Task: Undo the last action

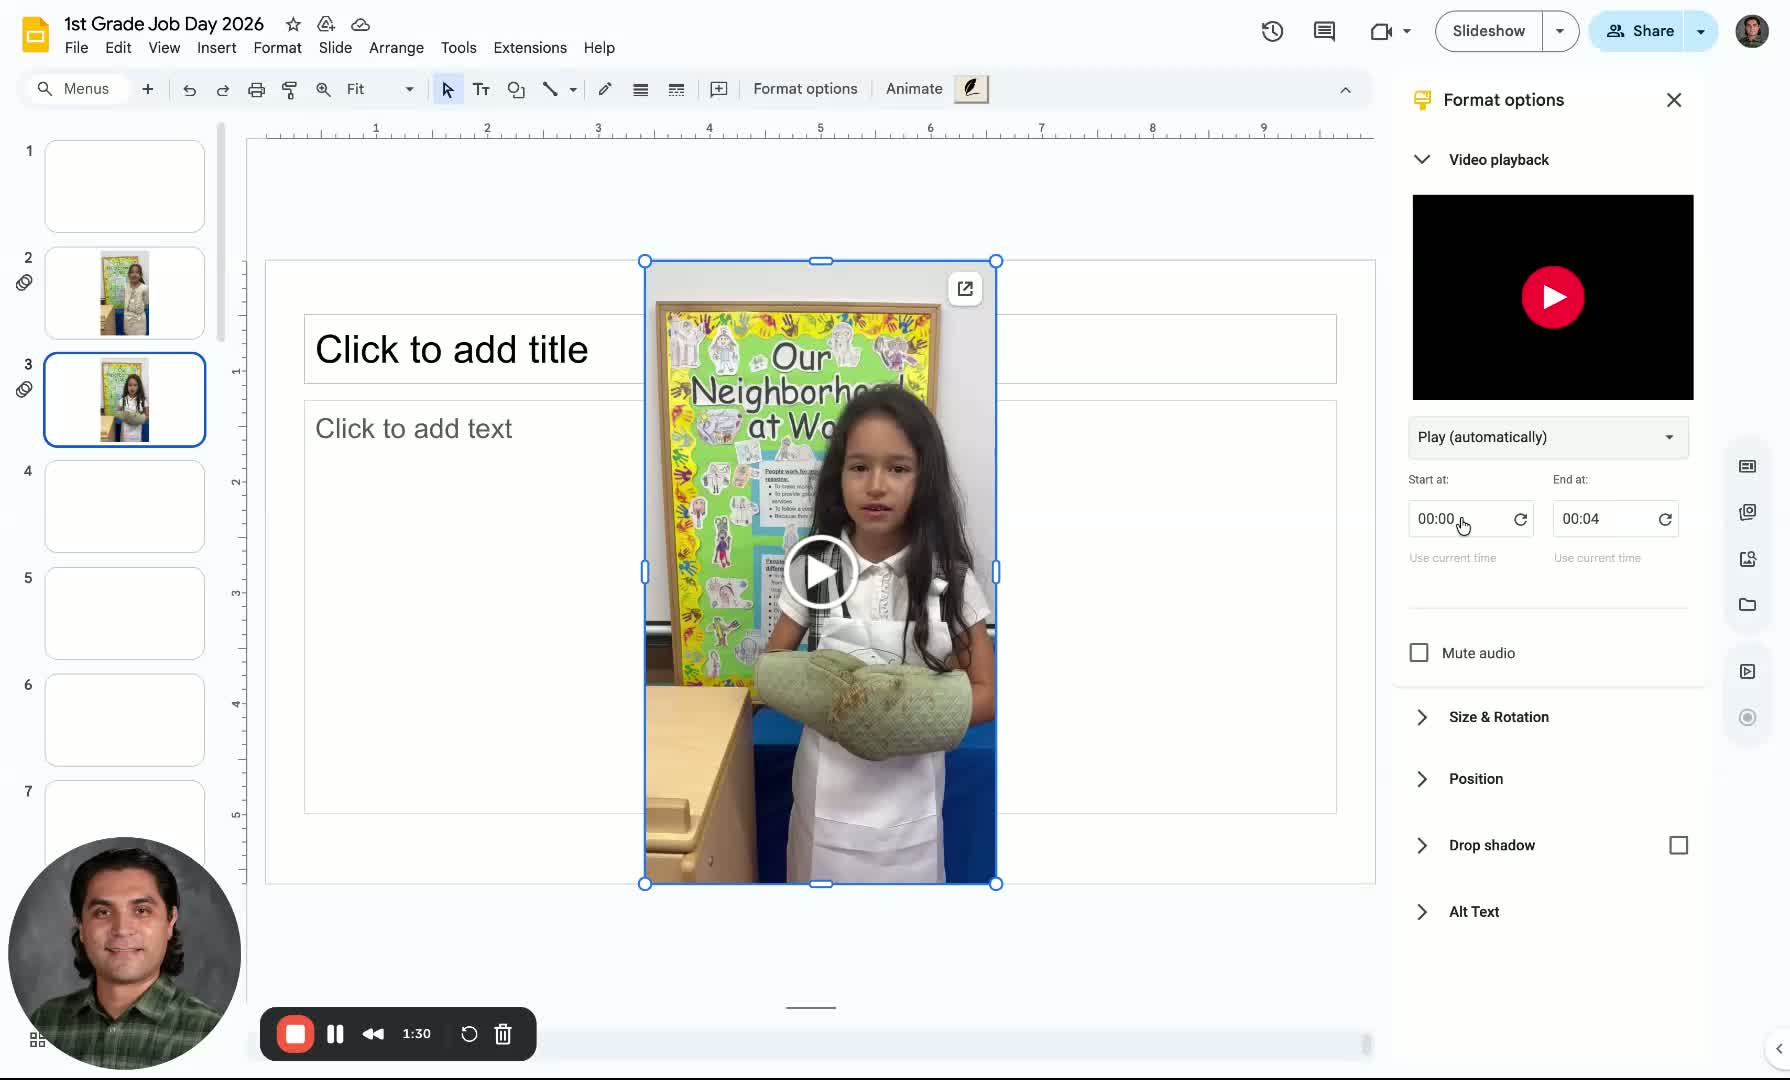Action: coord(189,89)
